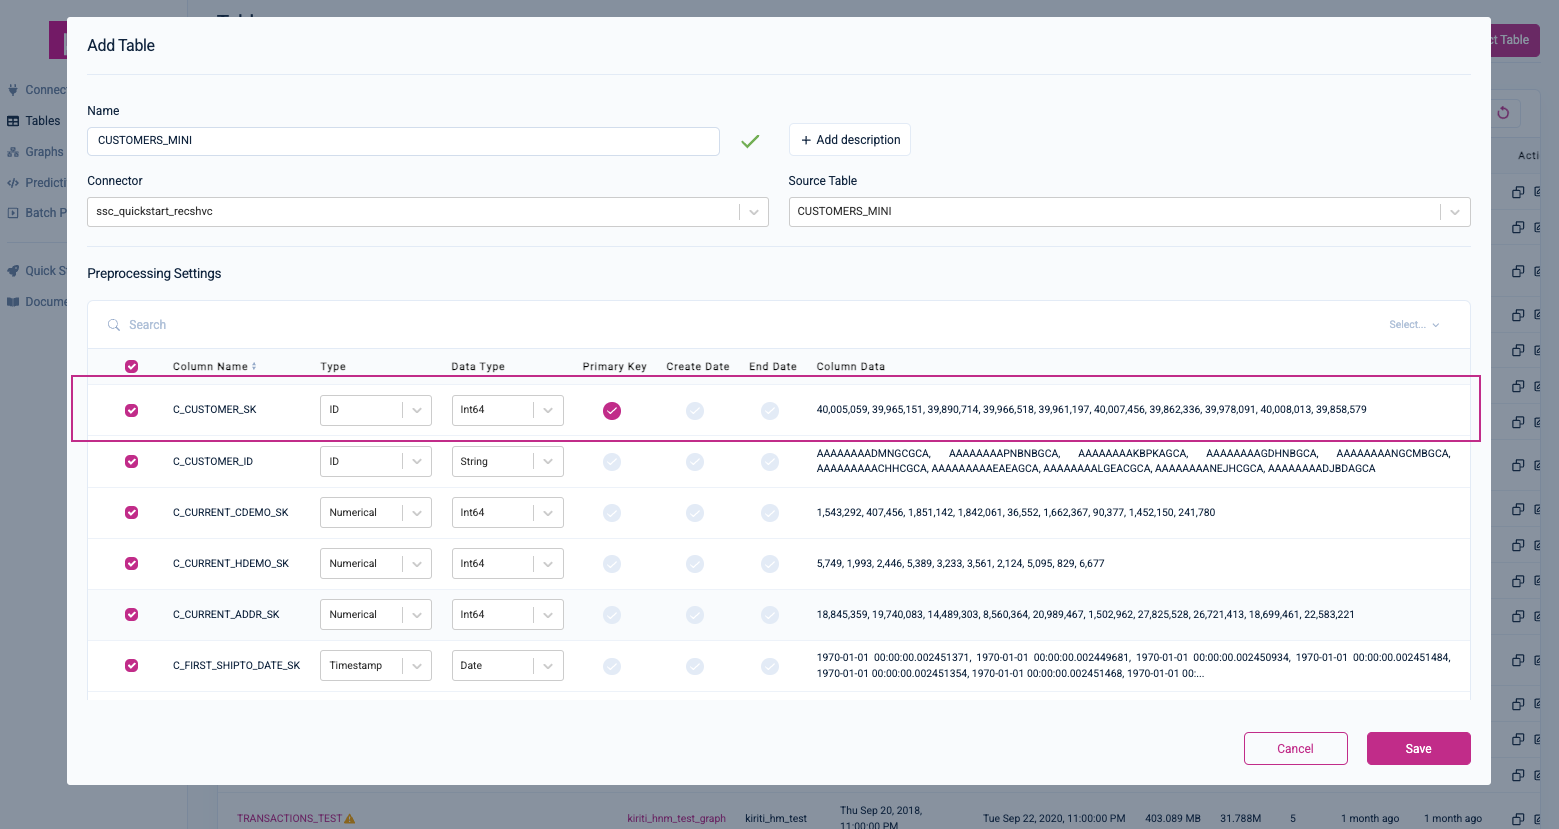Save the new table
Viewport: 1559px width, 829px height.
[x=1418, y=749]
